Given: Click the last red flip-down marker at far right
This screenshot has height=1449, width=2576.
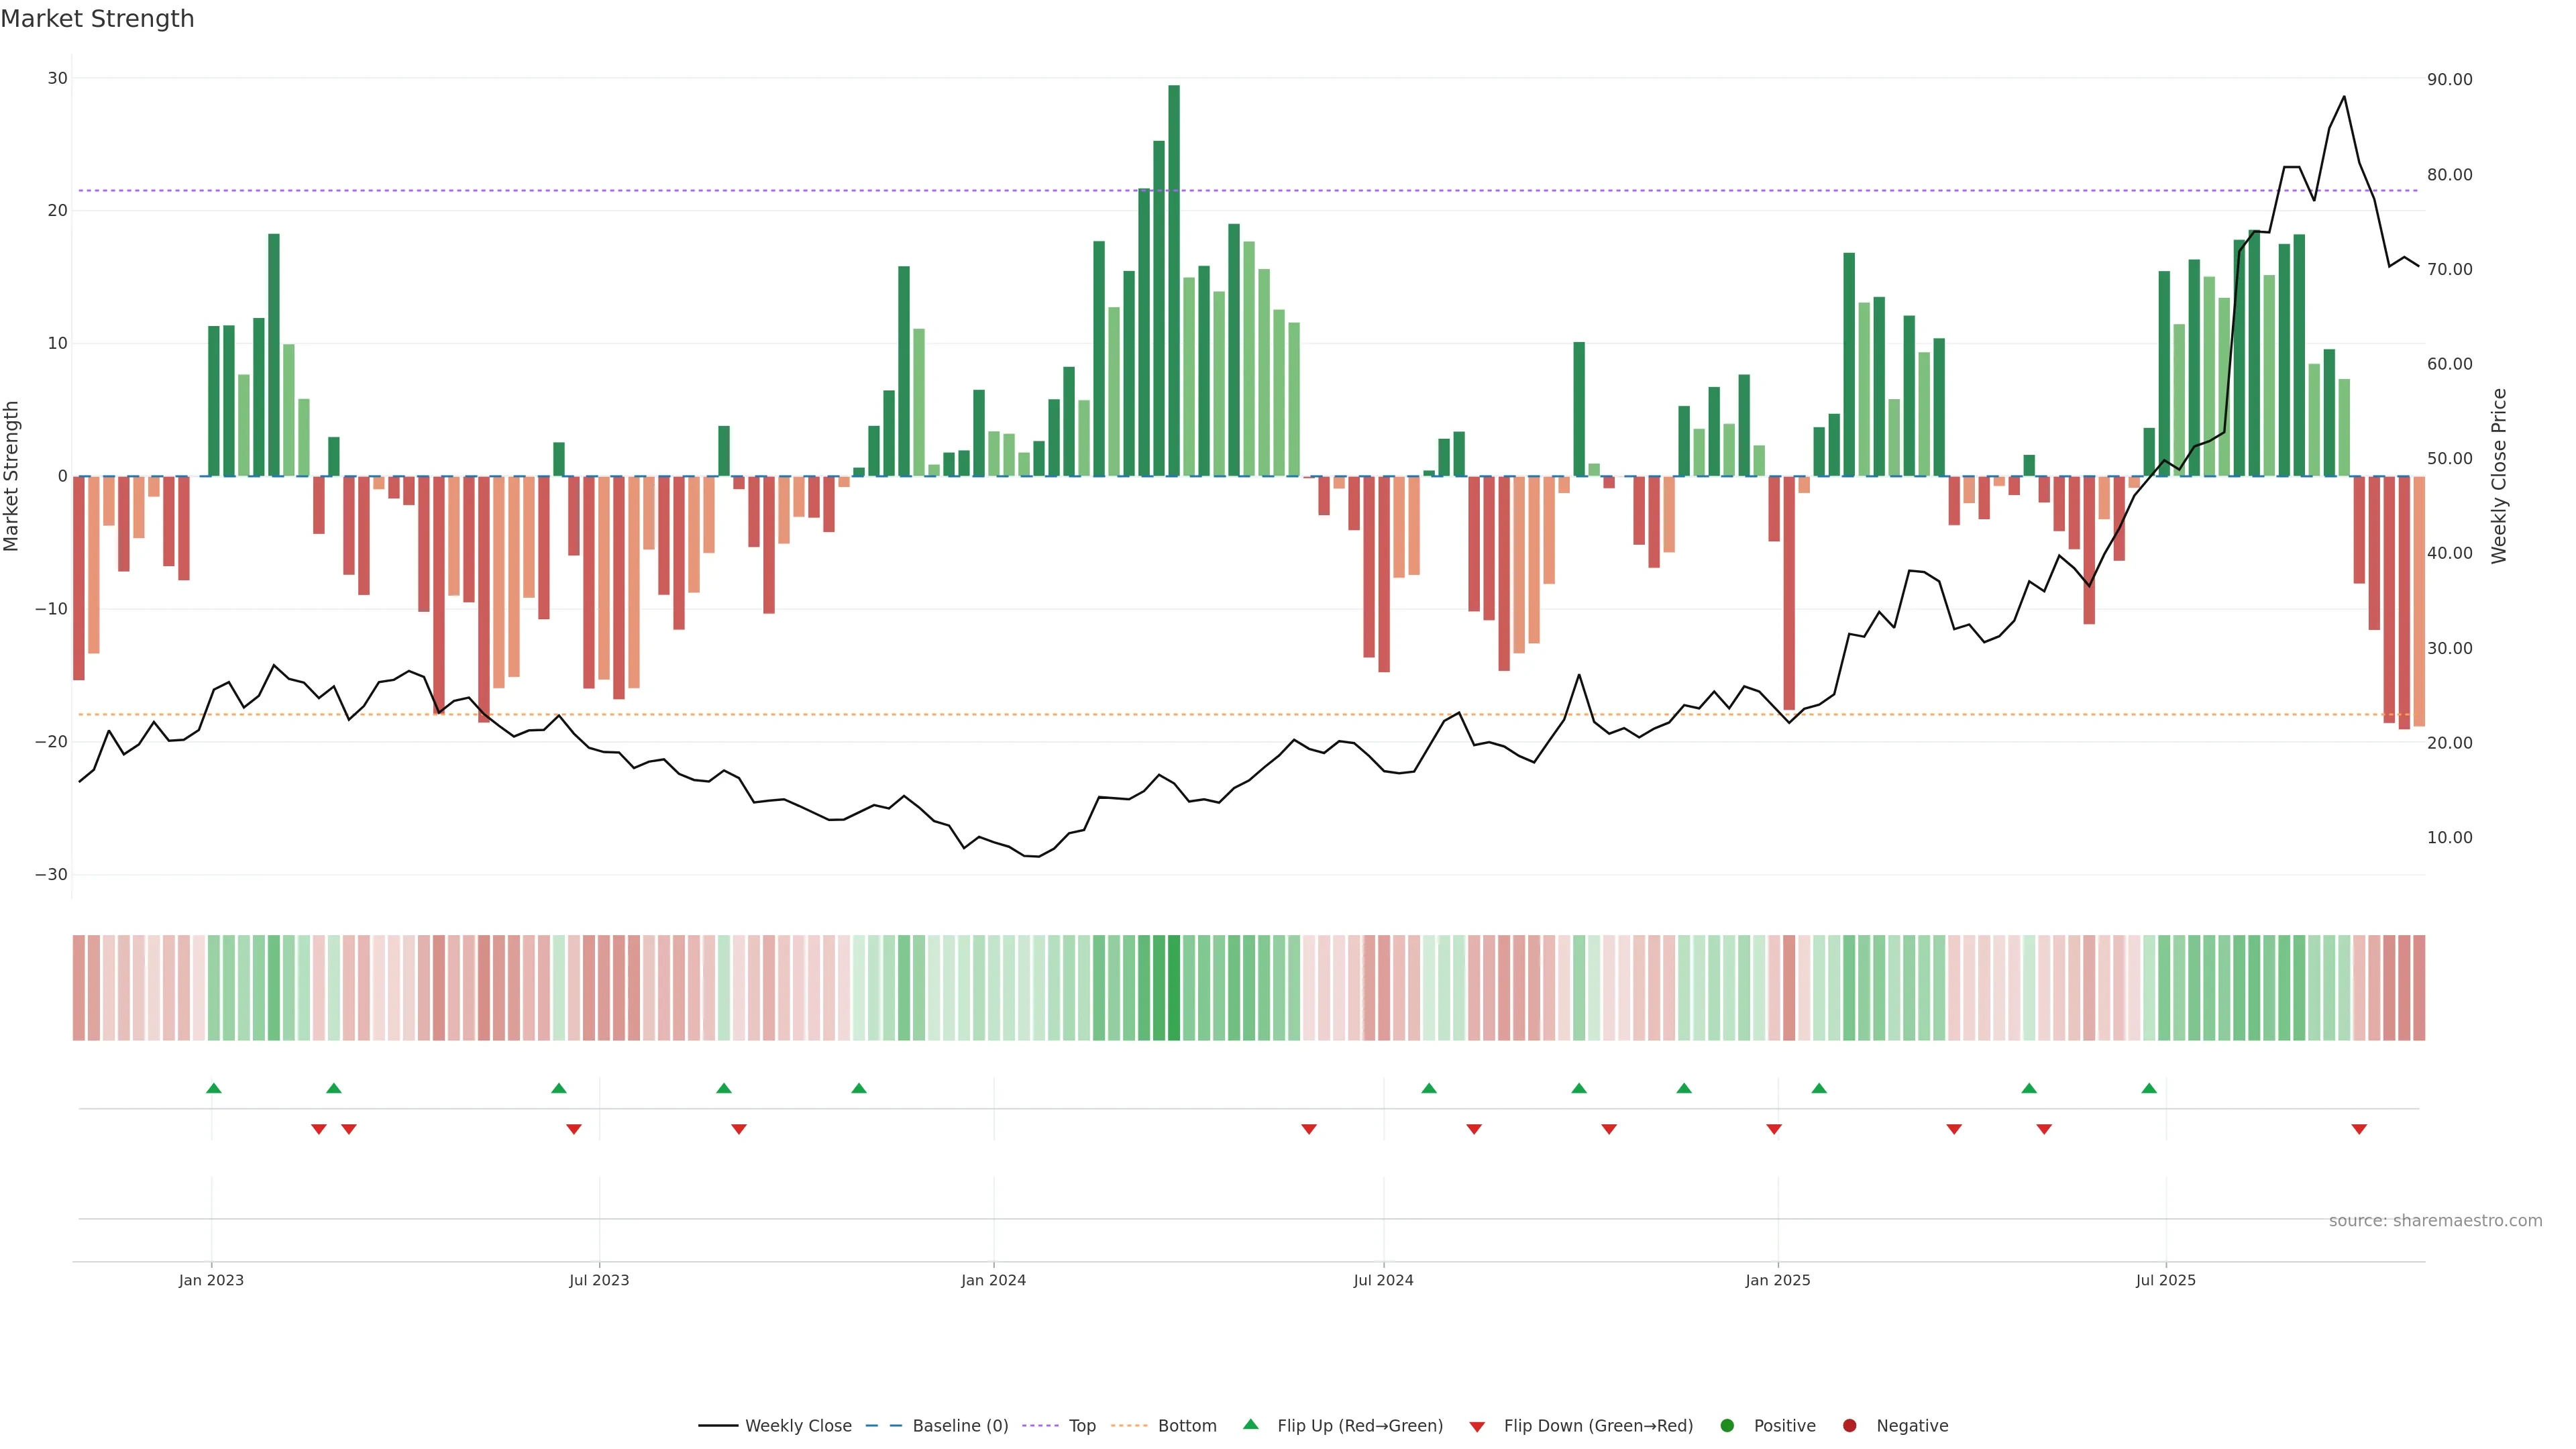Looking at the screenshot, I should (2359, 1129).
